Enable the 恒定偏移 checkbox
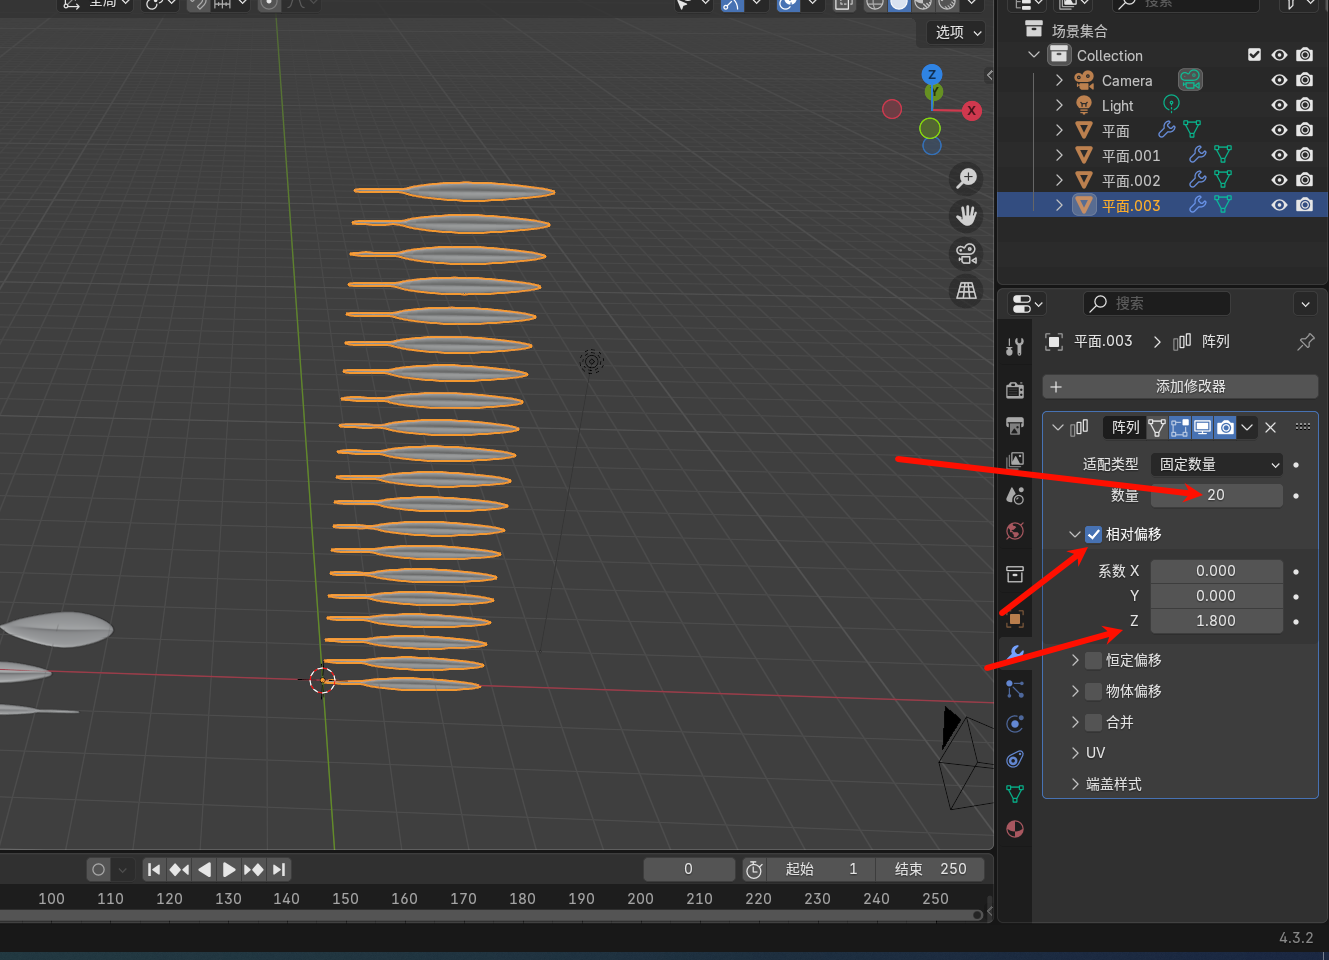 1094,660
